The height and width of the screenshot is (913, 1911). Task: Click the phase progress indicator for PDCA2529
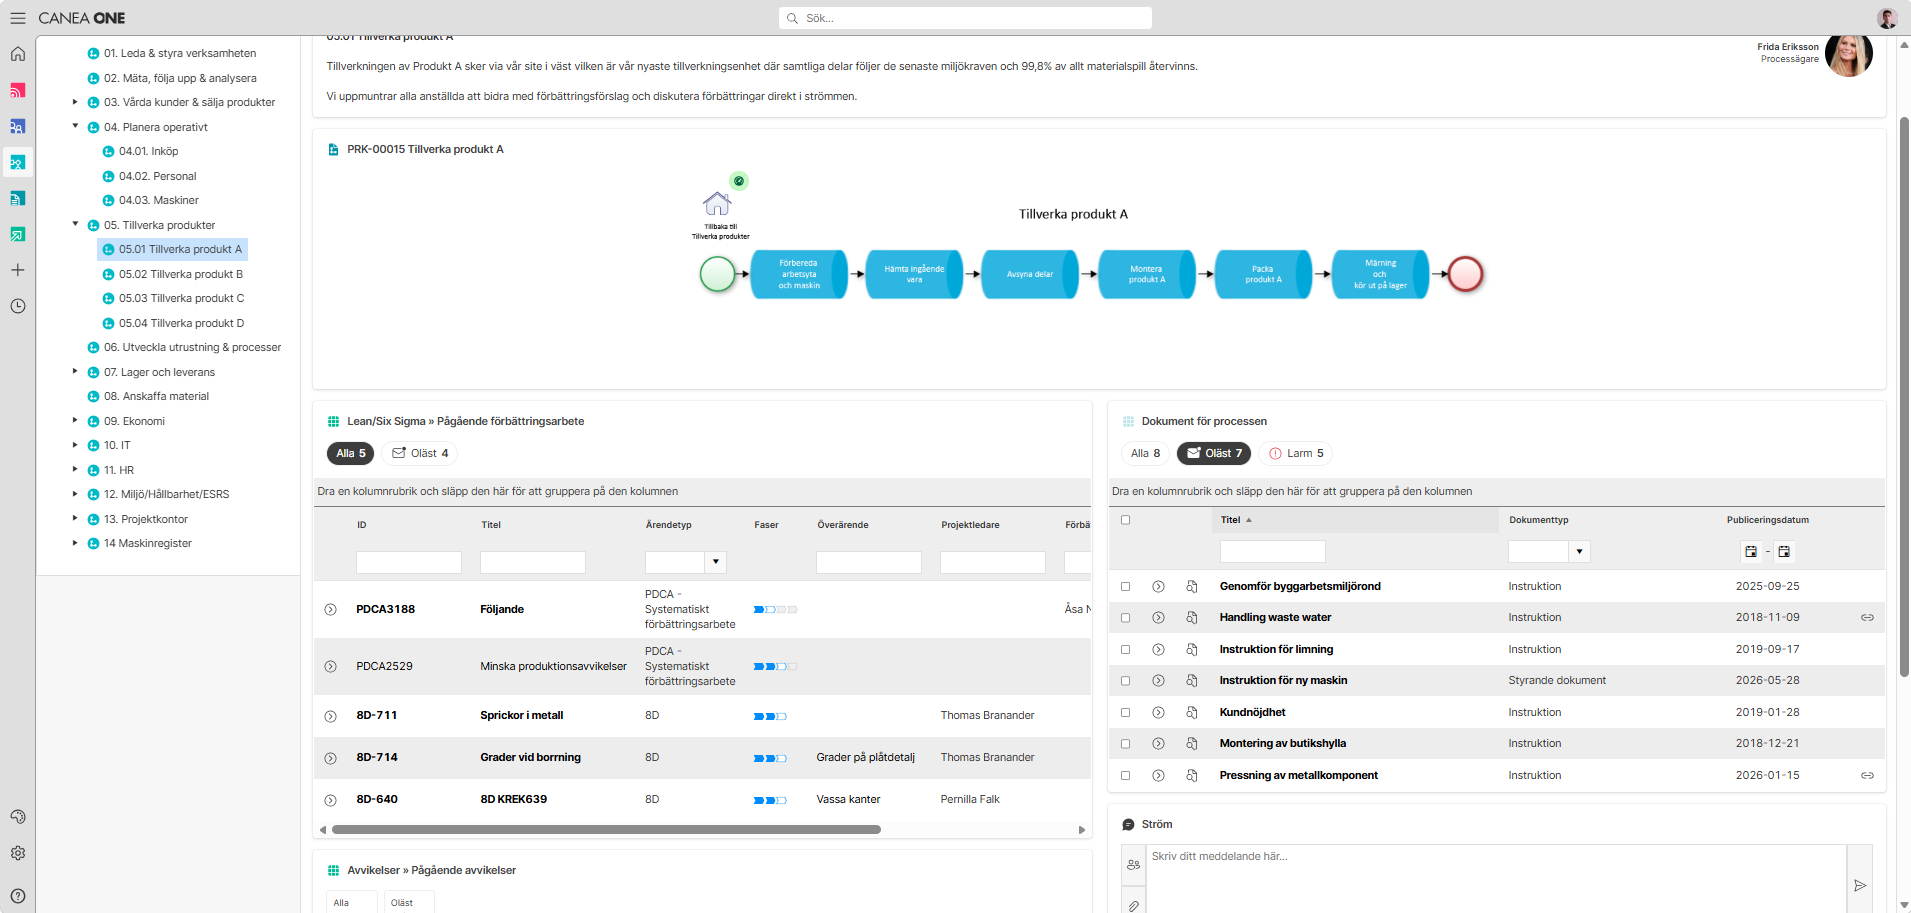pos(774,667)
